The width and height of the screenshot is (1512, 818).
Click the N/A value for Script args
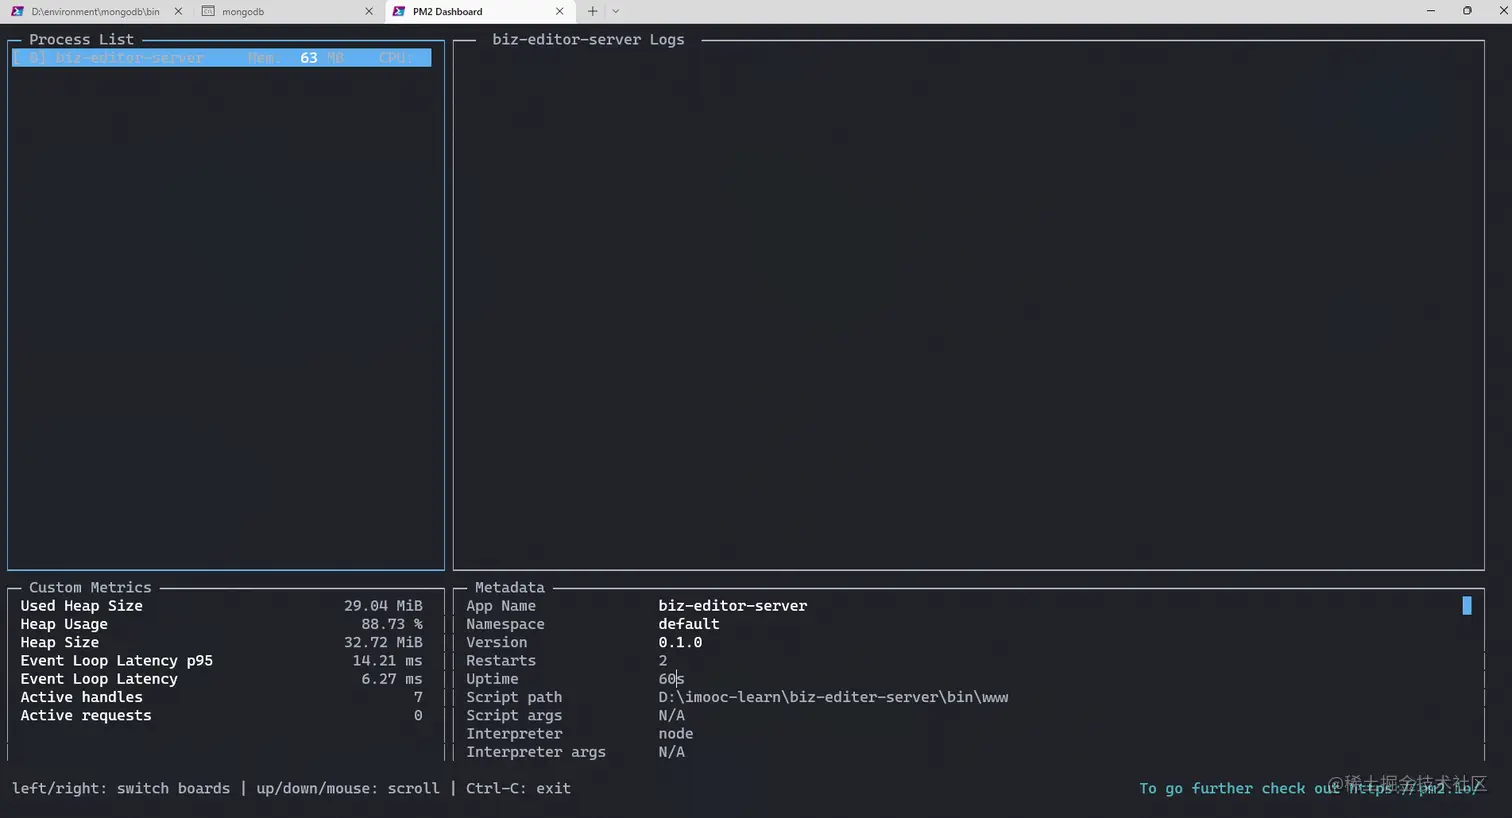672,715
